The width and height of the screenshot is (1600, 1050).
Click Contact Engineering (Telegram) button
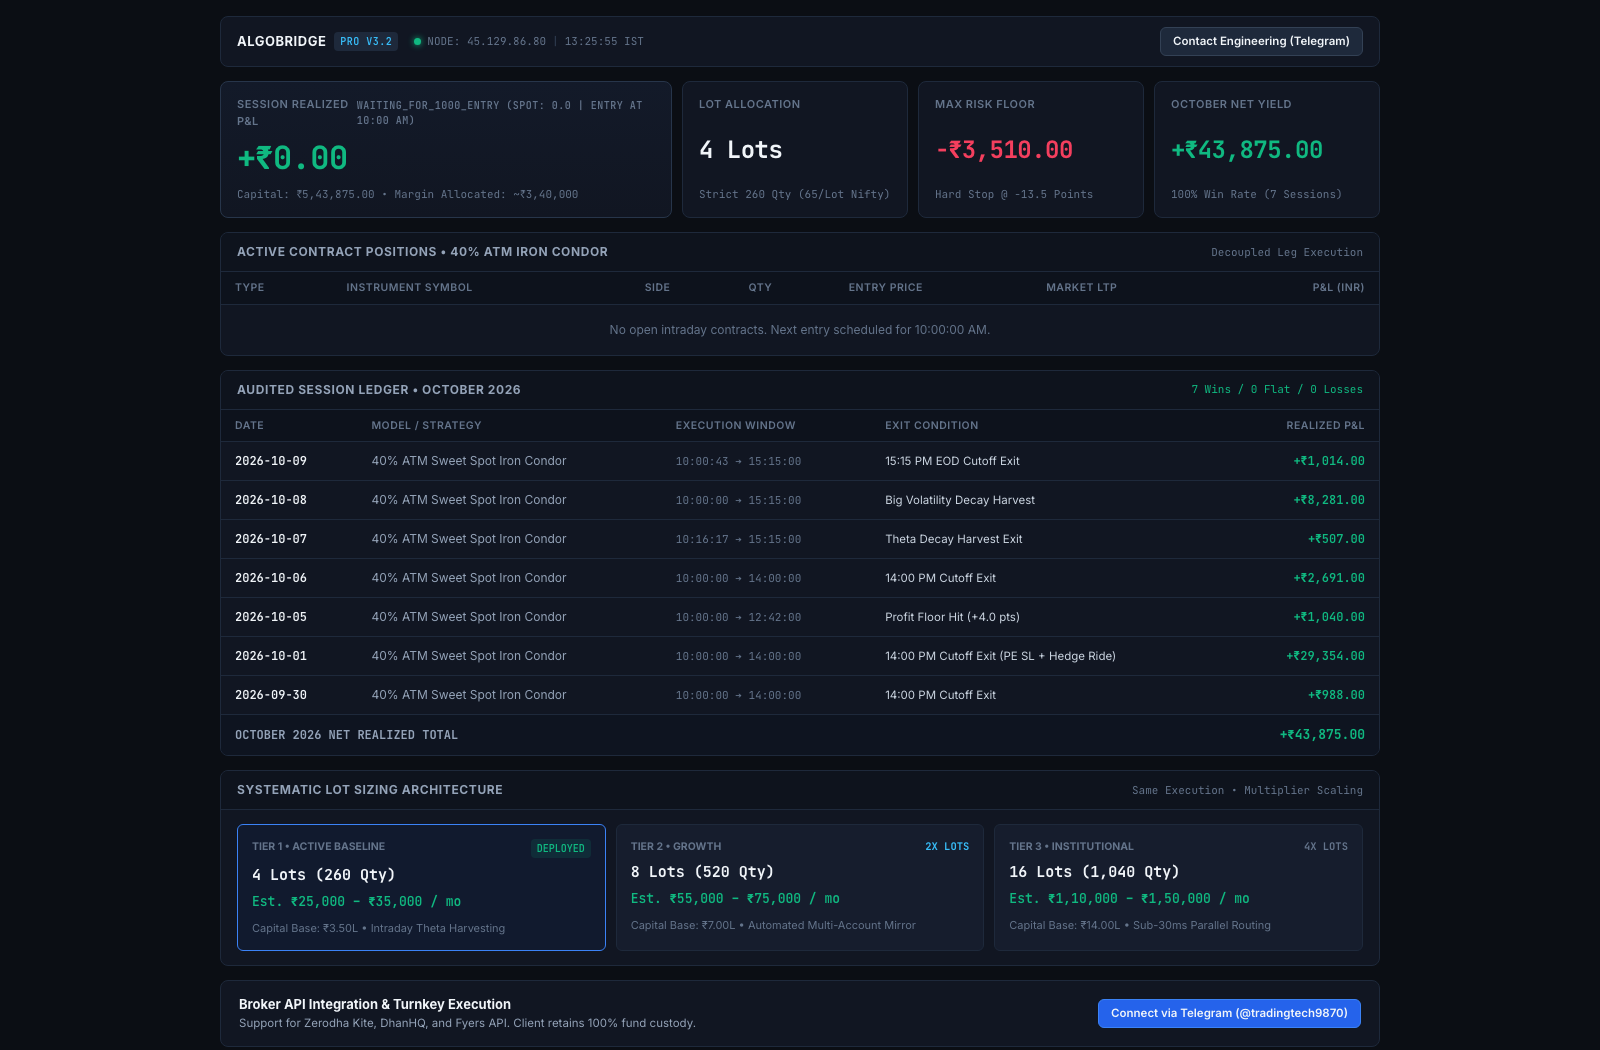(x=1261, y=41)
